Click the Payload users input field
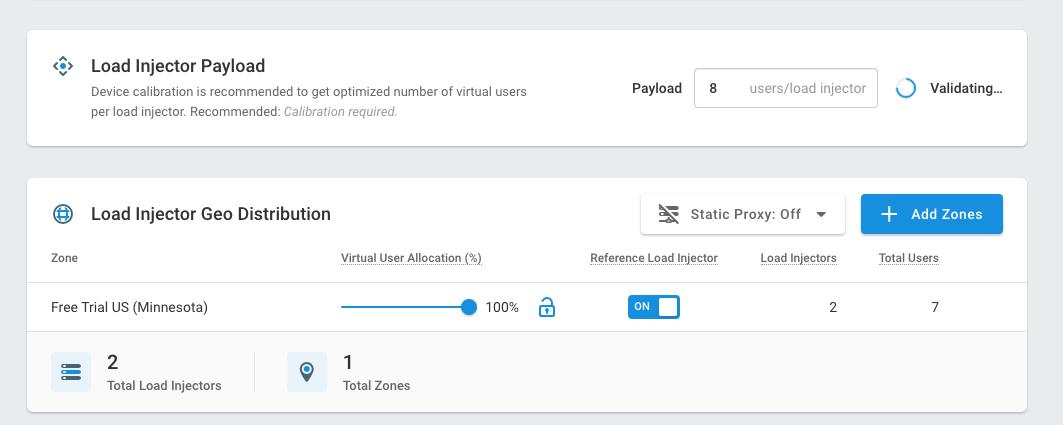 [x=785, y=88]
